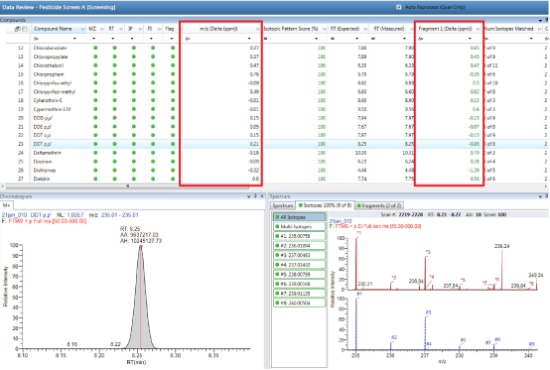Select isotope #1: 235.00758 entry

point(300,236)
